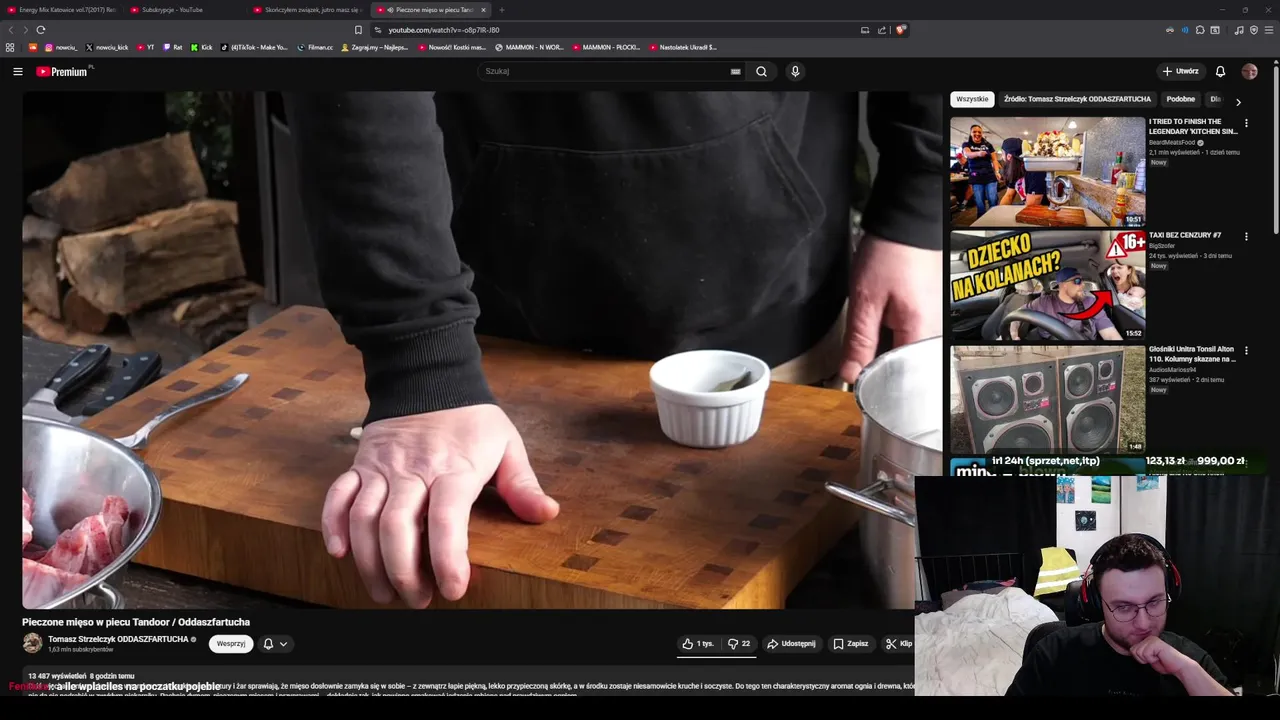The height and width of the screenshot is (720, 1280).
Task: Open nowciu_kick X bookmark
Action: coord(107,47)
